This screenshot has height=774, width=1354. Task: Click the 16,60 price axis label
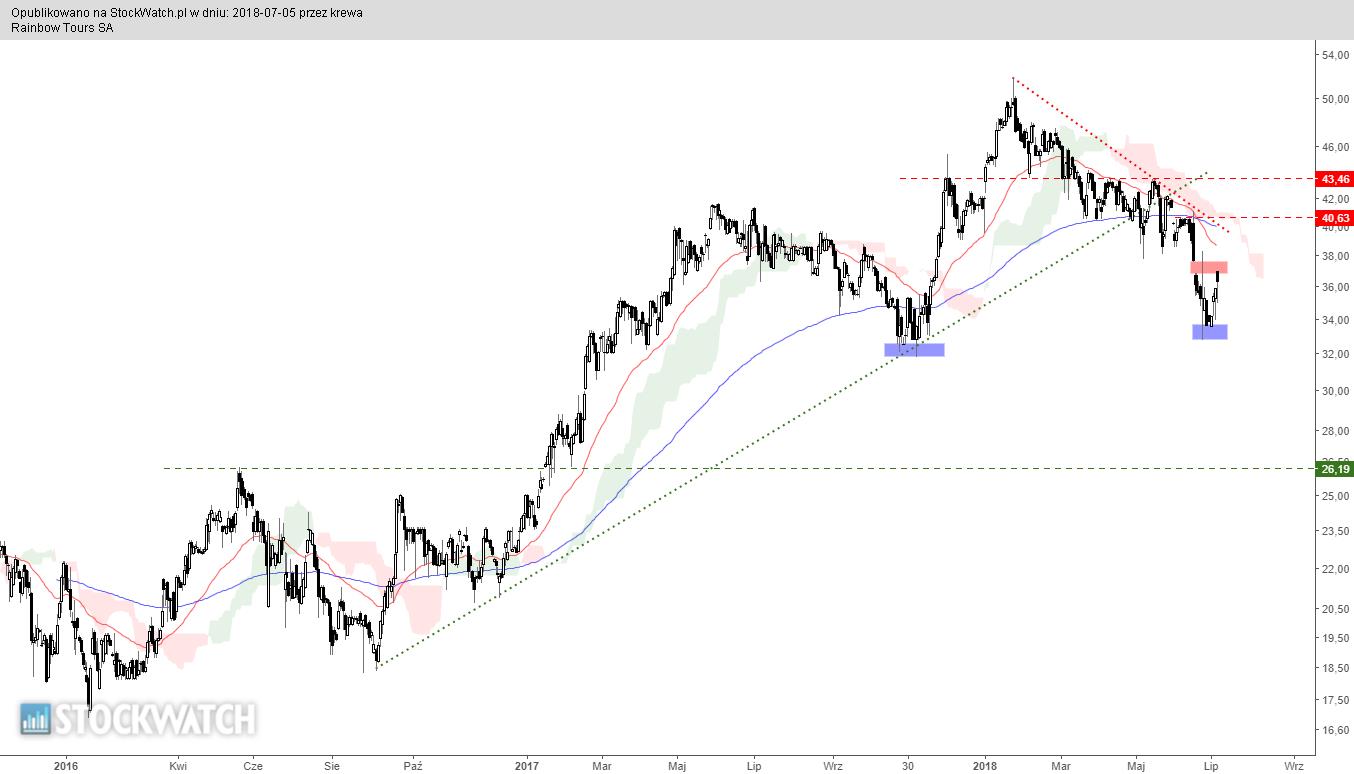point(1336,730)
